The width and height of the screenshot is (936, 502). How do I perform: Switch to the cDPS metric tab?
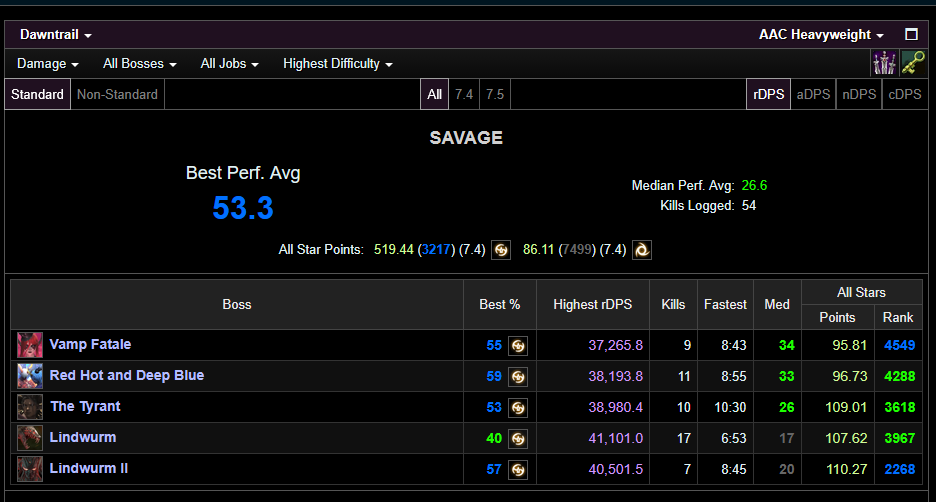tap(905, 94)
